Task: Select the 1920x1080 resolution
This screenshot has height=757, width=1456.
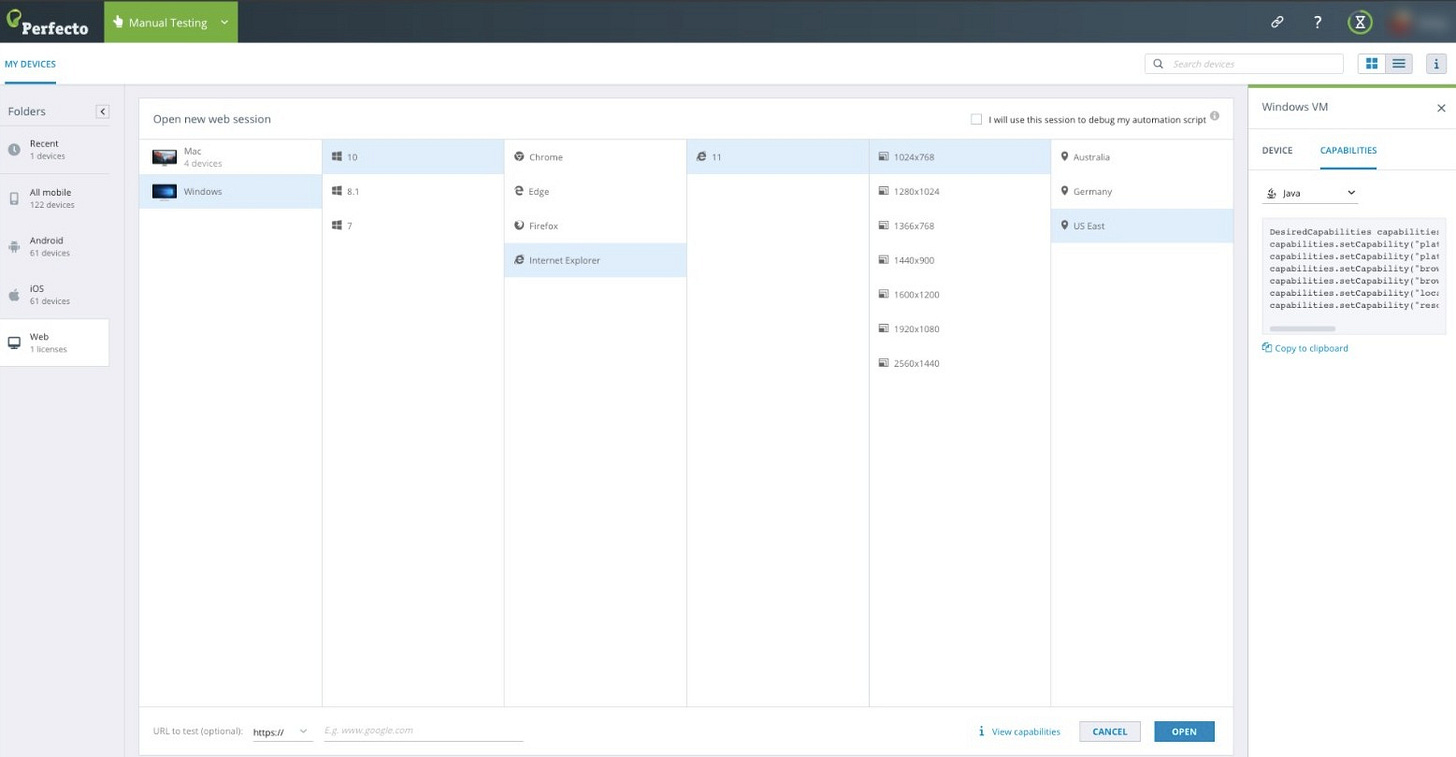Action: point(960,329)
